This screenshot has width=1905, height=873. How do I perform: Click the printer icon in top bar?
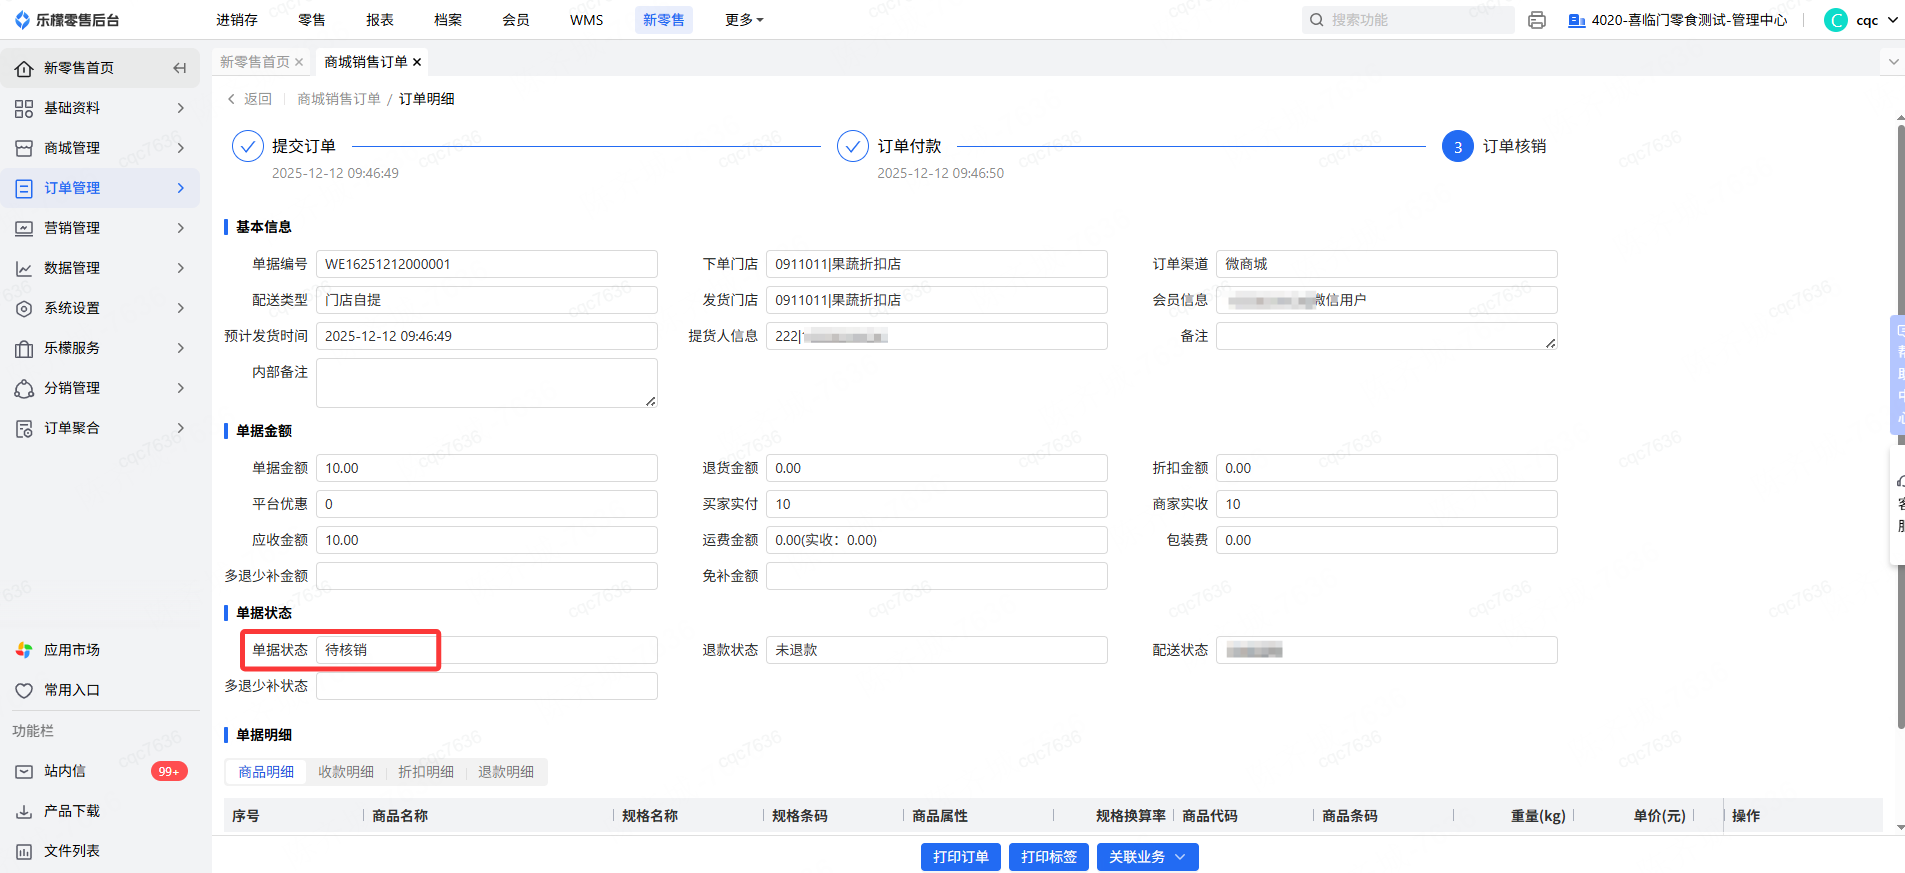[x=1537, y=20]
